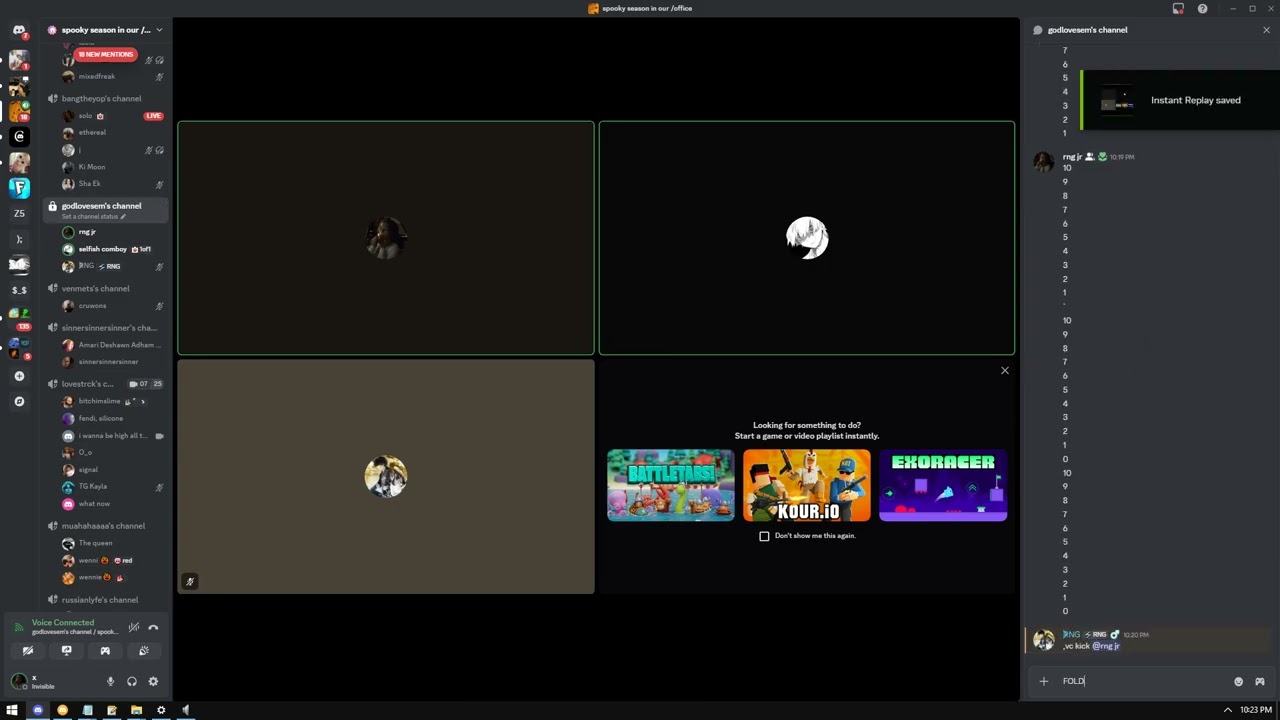Click the top-left participant video tile
This screenshot has height=720, width=1280.
(386, 238)
